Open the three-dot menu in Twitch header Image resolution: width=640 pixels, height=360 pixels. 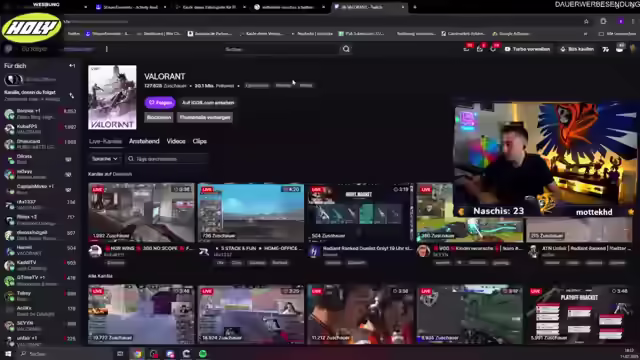107,49
